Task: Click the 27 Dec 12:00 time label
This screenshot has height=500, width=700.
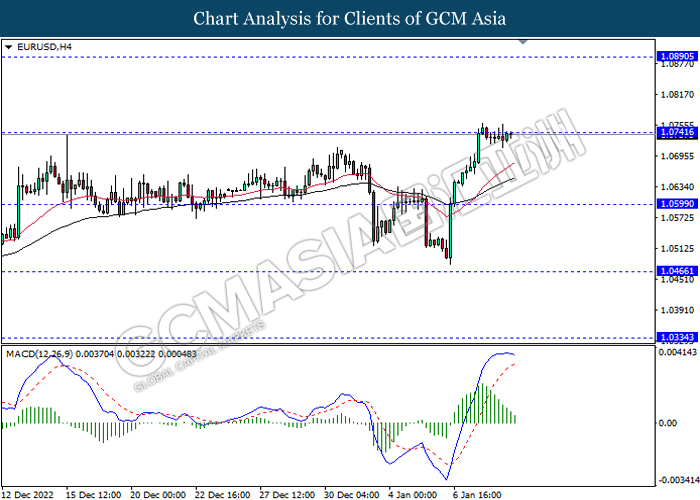Action: click(x=287, y=495)
